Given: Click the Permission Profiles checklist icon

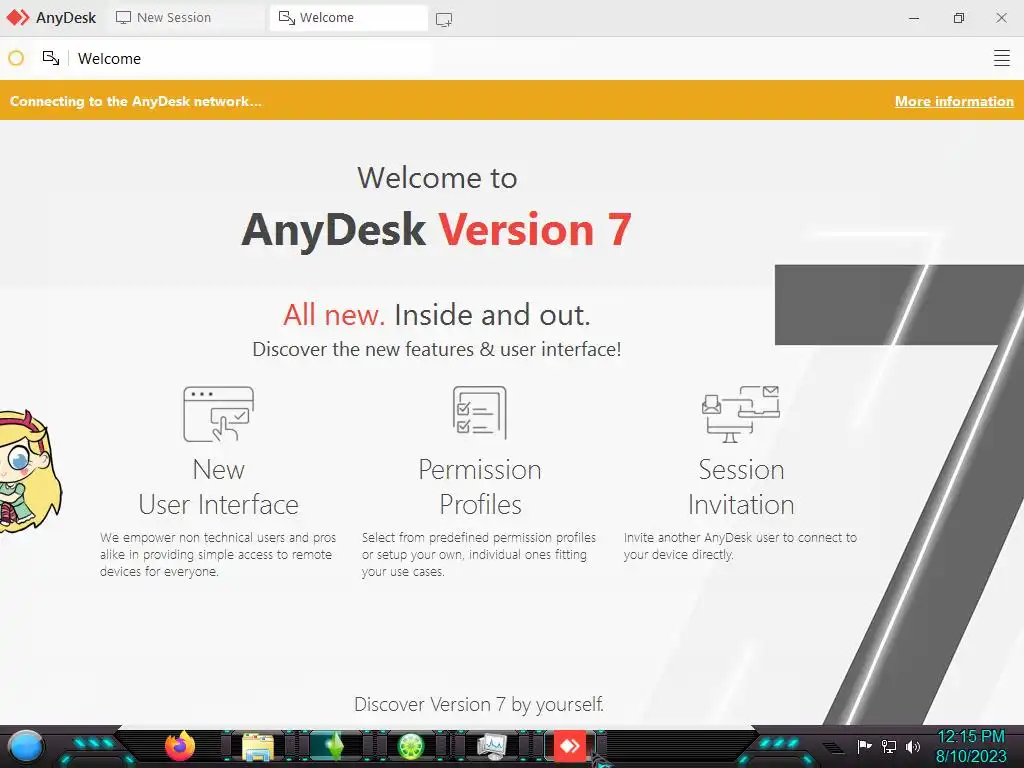Looking at the screenshot, I should pyautogui.click(x=479, y=412).
